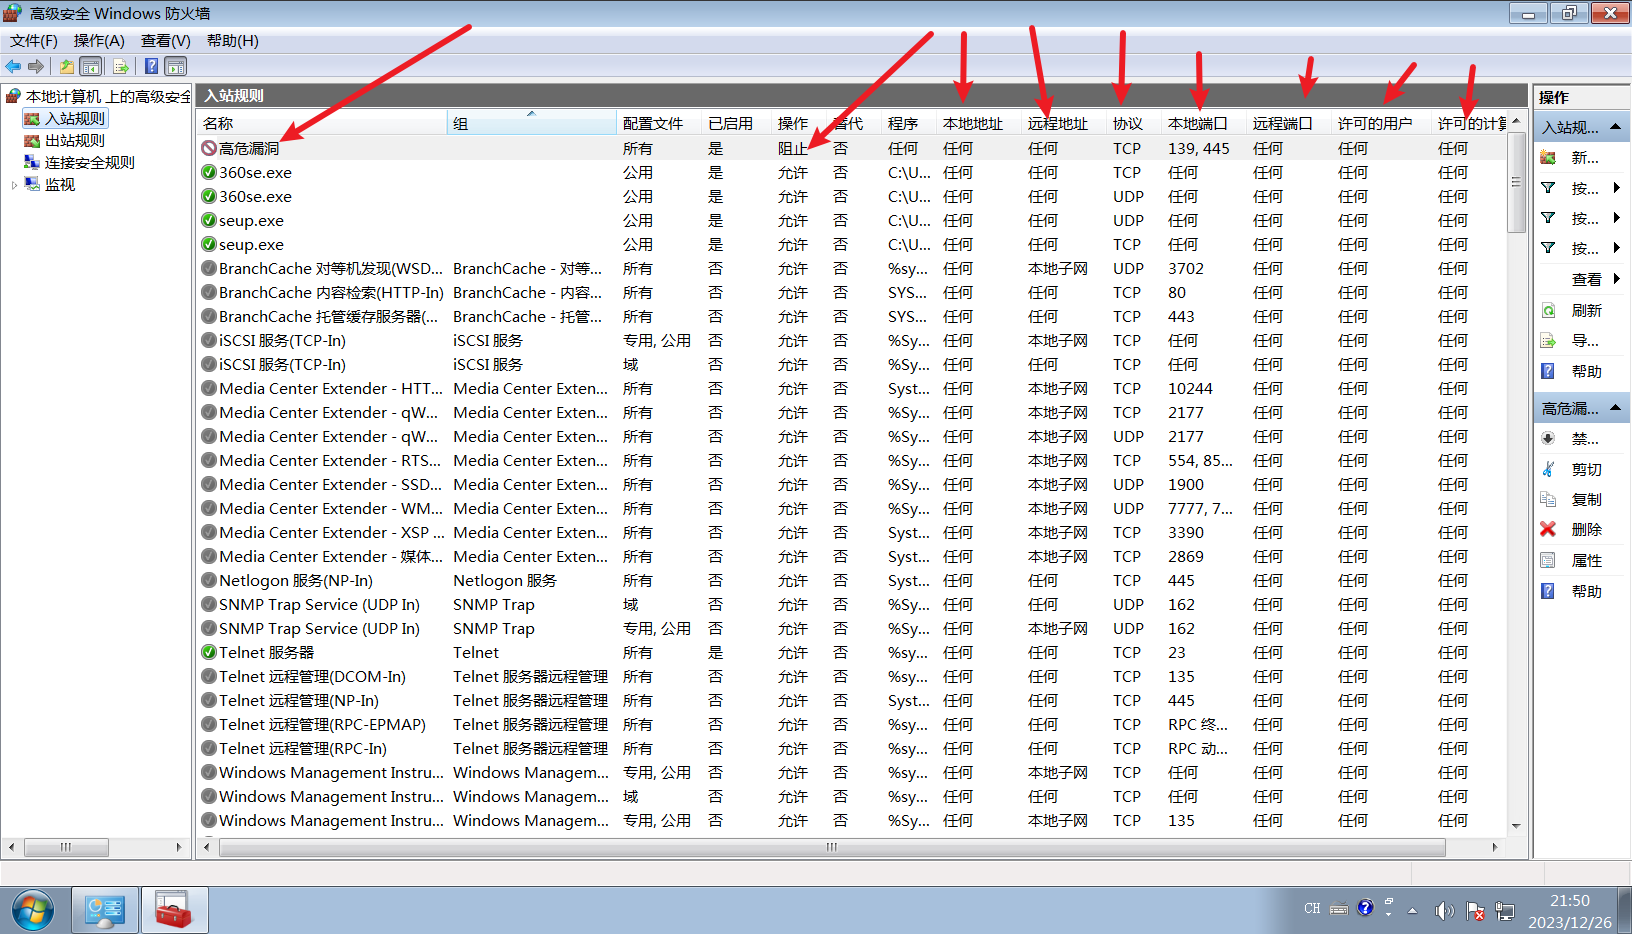Click the down arrow of the rule list scrollbar
This screenshot has height=934, width=1632.
point(1516,826)
